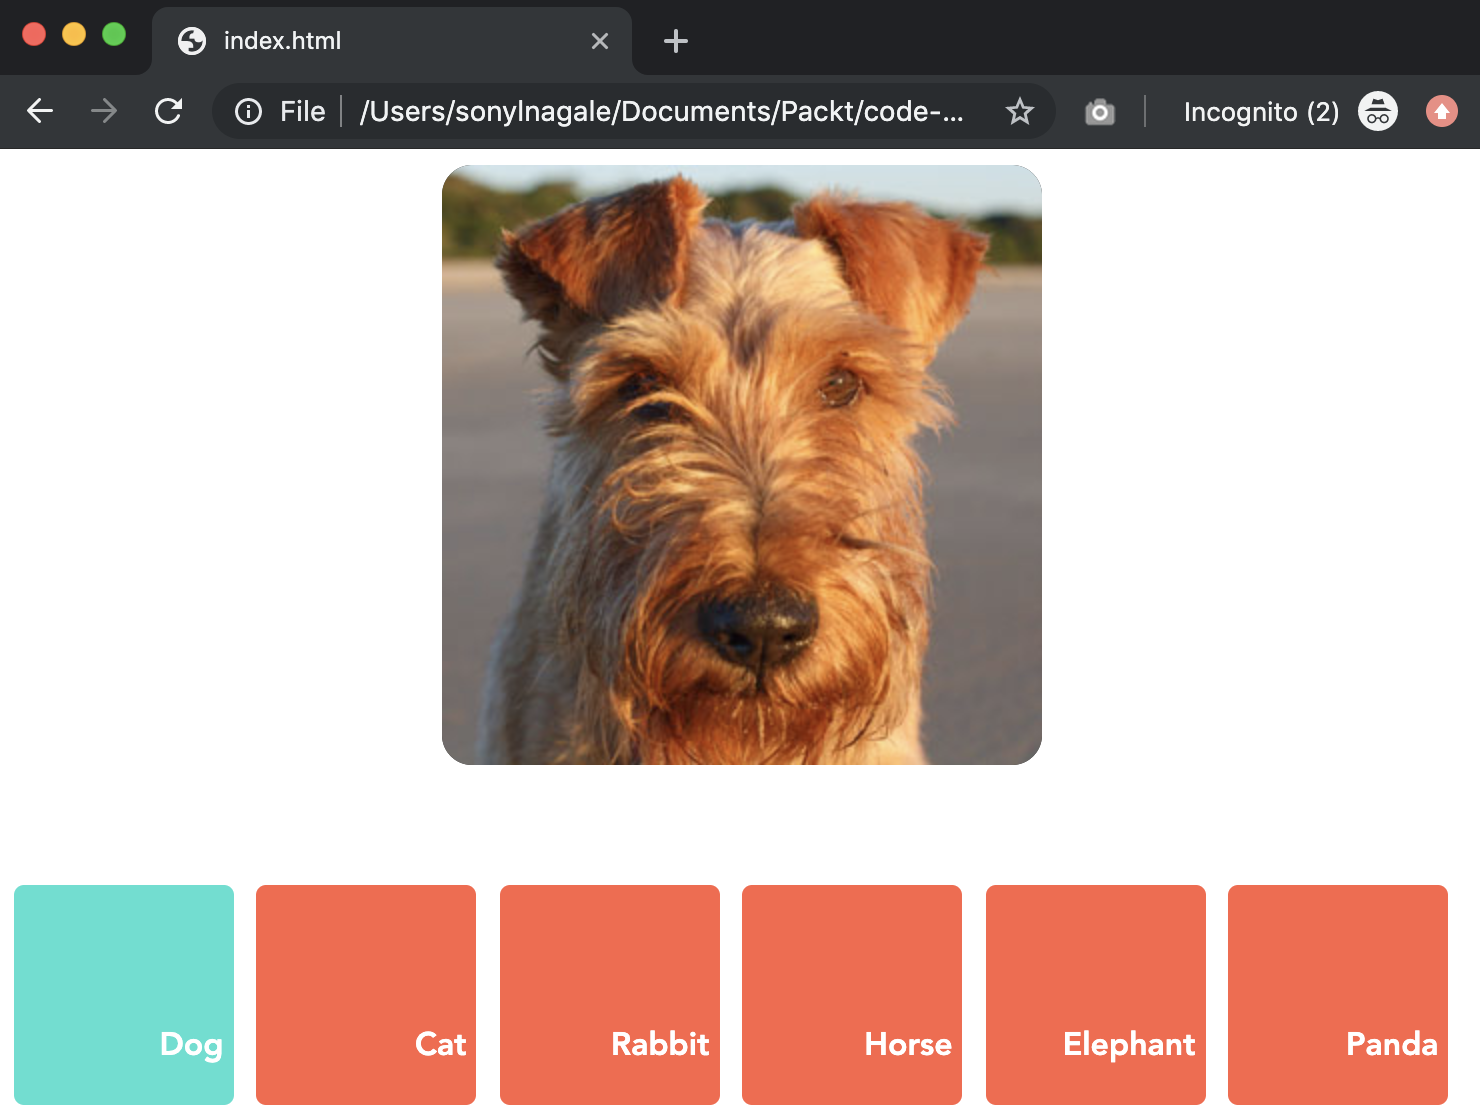The image size is (1480, 1117).
Task: Close the index.html tab
Action: (600, 41)
